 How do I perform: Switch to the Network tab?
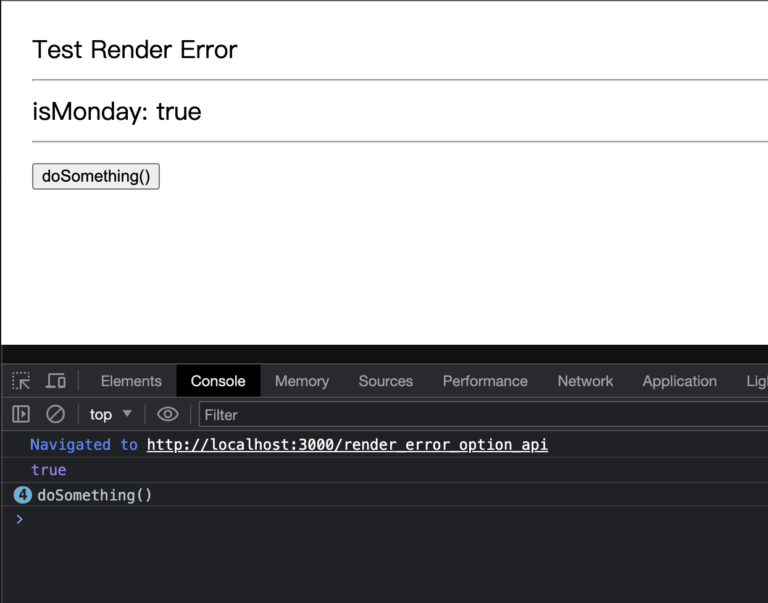(x=585, y=381)
